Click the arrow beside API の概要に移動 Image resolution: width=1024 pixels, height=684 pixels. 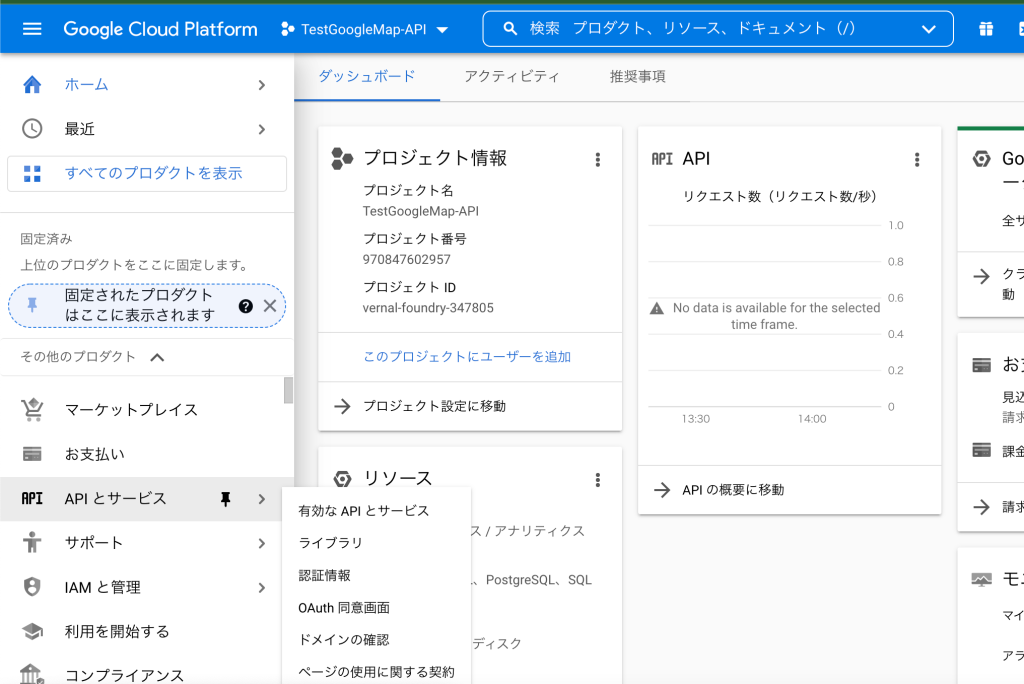(662, 490)
